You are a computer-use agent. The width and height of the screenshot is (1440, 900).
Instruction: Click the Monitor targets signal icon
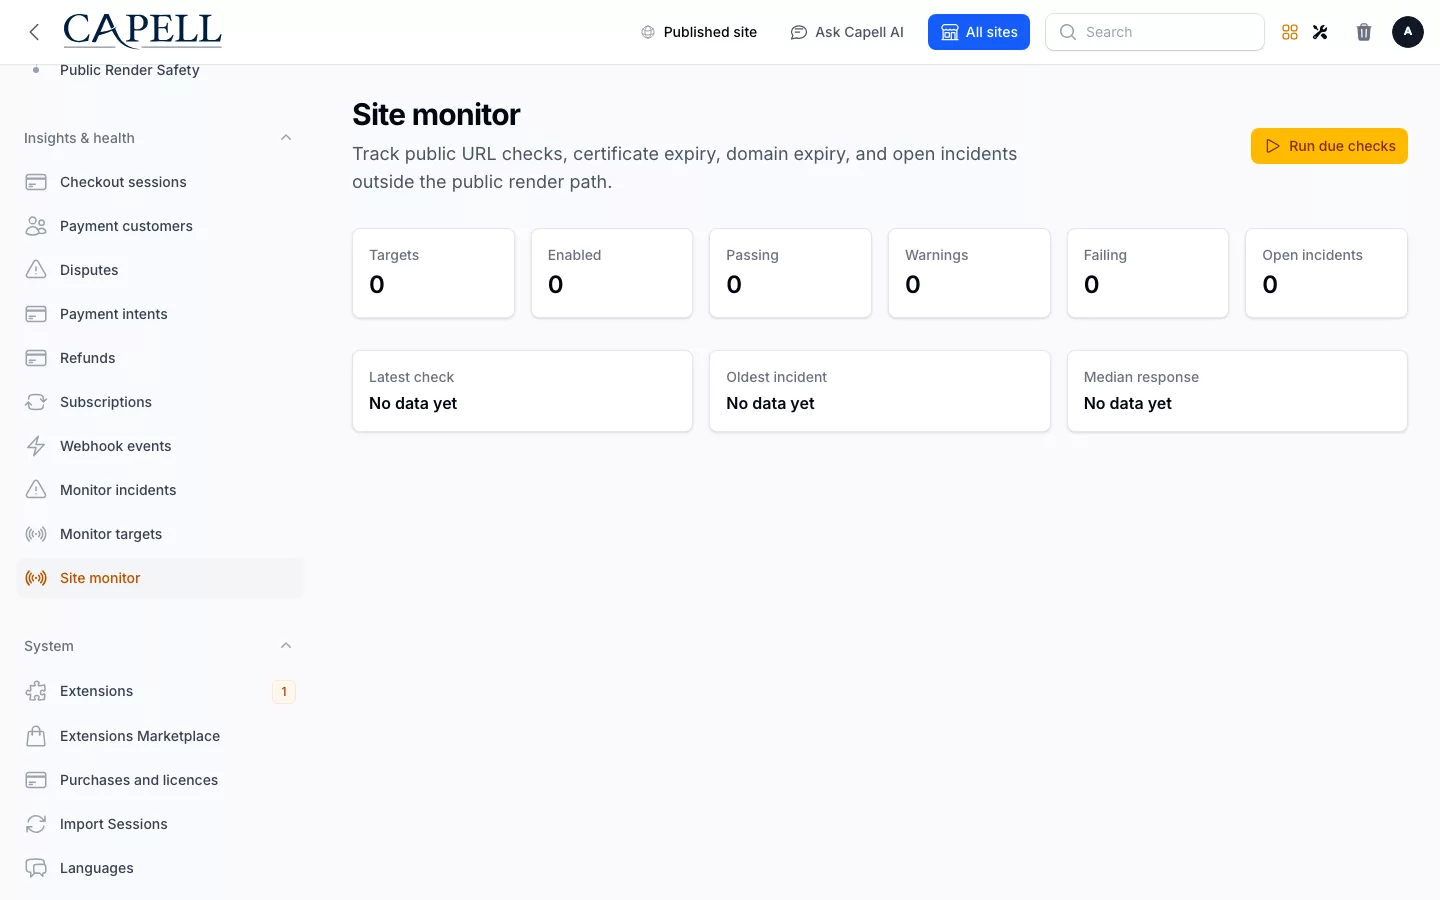(36, 534)
